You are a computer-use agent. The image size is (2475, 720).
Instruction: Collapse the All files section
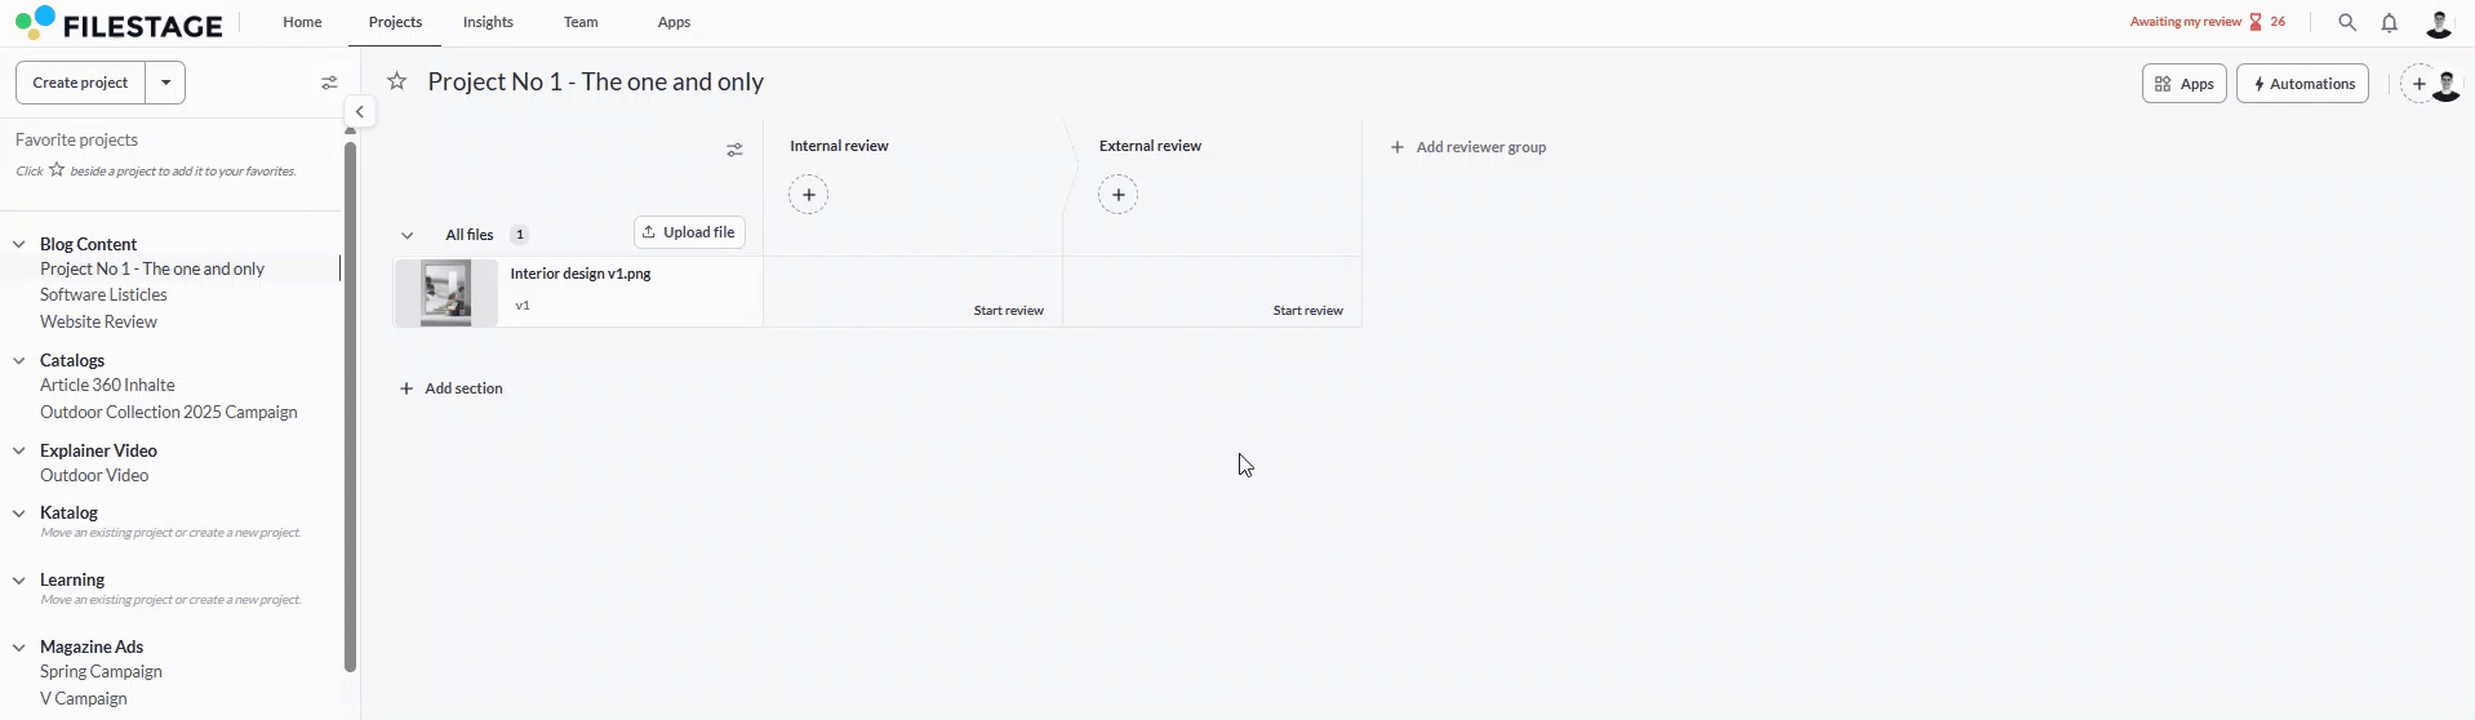point(407,236)
